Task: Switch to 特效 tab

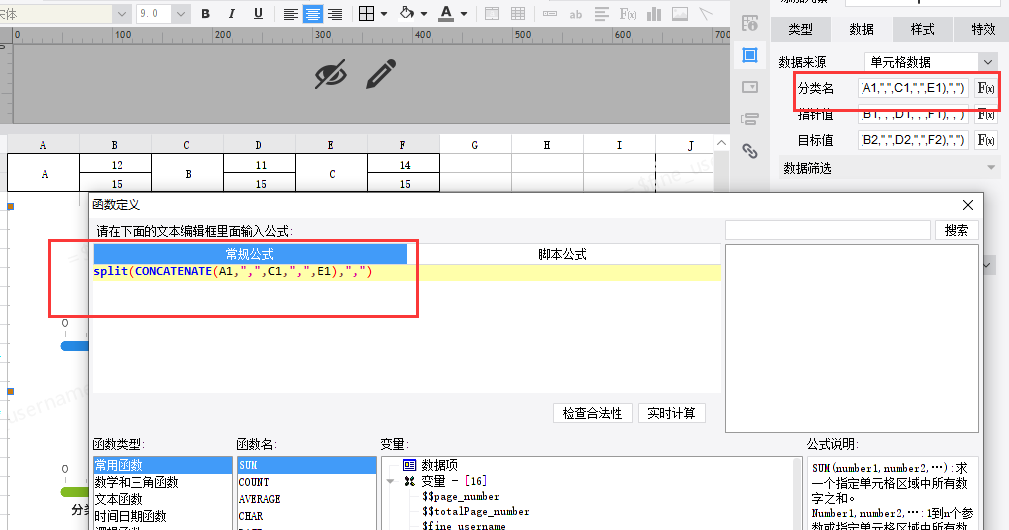Action: coord(982,29)
